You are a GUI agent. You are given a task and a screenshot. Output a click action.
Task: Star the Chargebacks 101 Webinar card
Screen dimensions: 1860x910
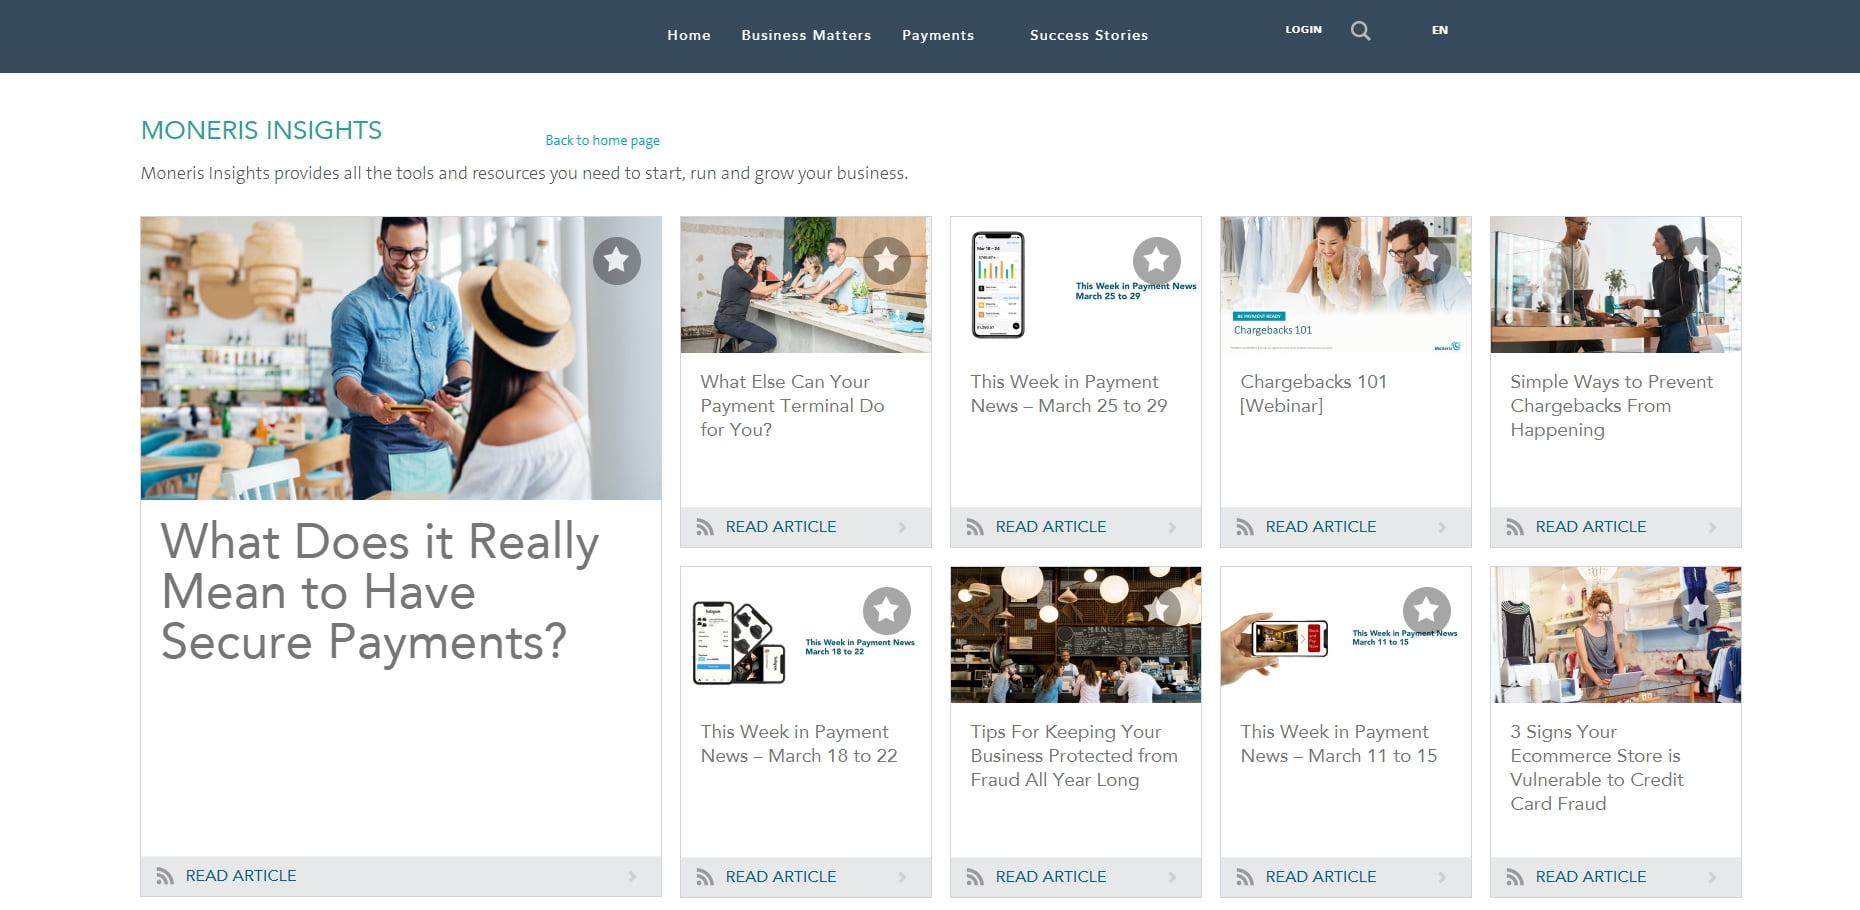pos(1426,261)
